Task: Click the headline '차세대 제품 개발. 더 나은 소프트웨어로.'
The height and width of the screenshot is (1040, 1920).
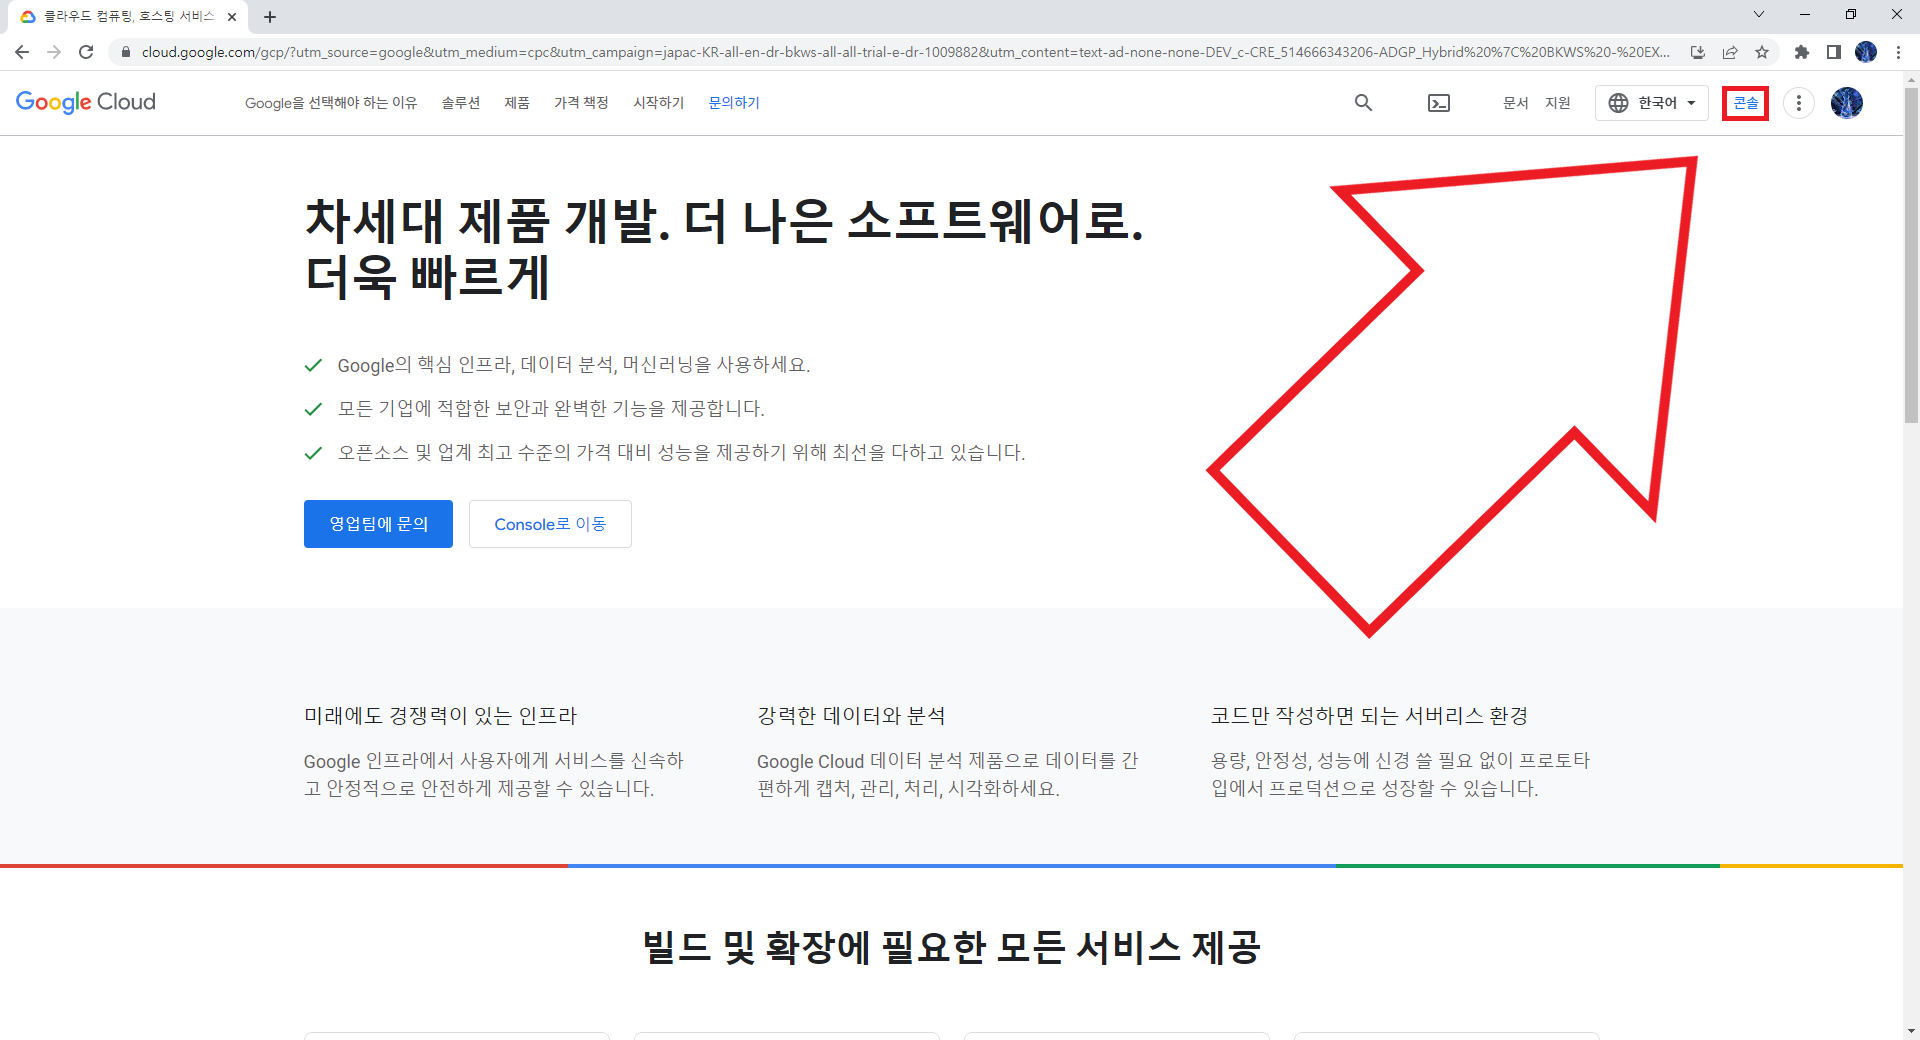Action: tap(724, 220)
